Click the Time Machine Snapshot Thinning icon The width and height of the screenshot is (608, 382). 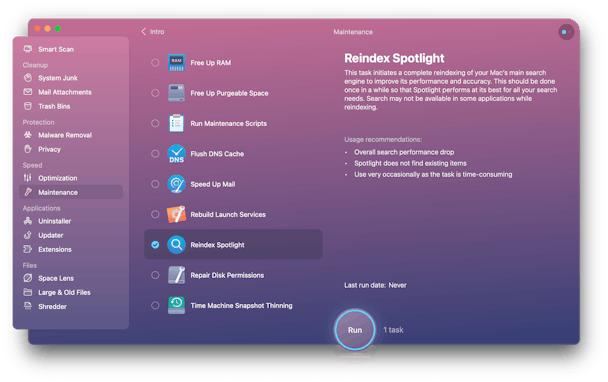coord(176,305)
